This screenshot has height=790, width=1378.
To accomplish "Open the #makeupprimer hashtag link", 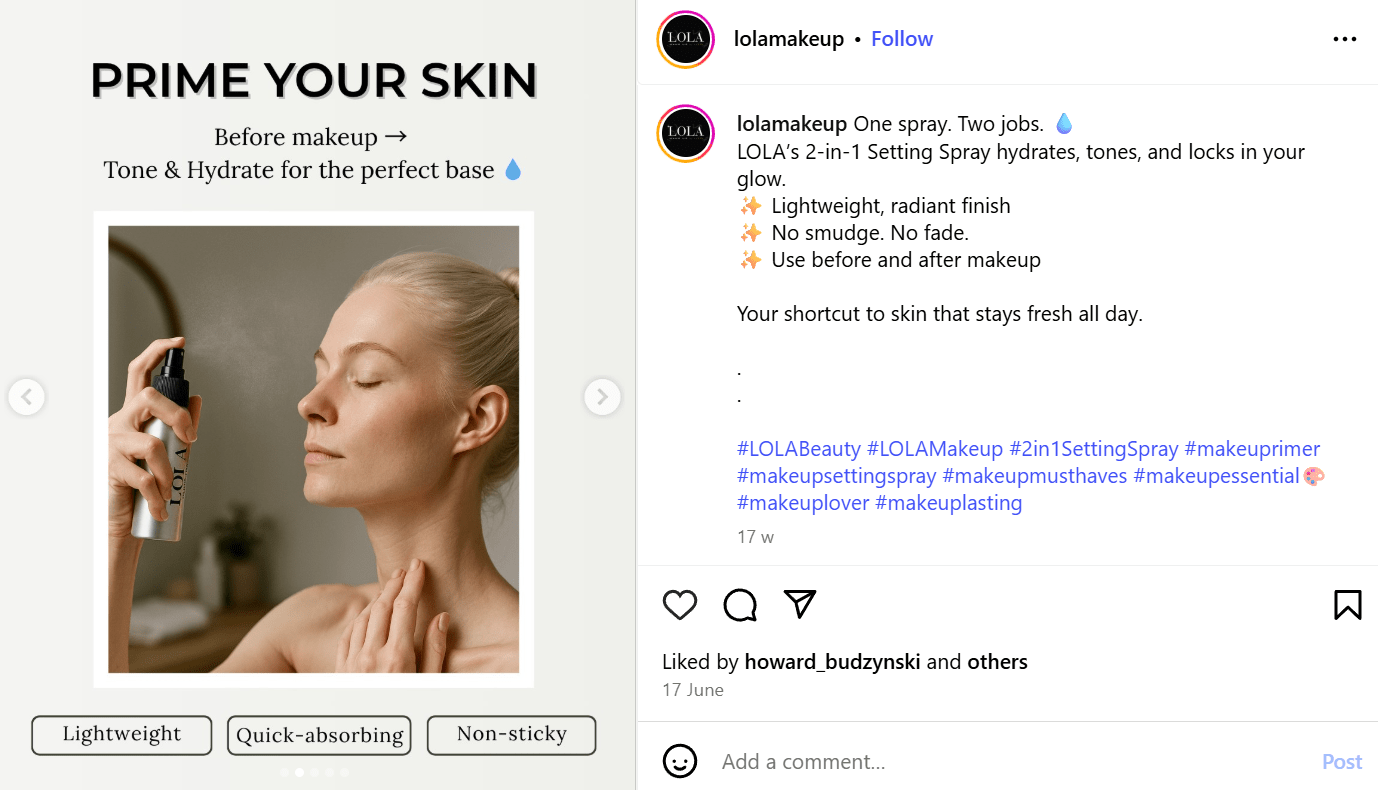I will pos(1252,449).
